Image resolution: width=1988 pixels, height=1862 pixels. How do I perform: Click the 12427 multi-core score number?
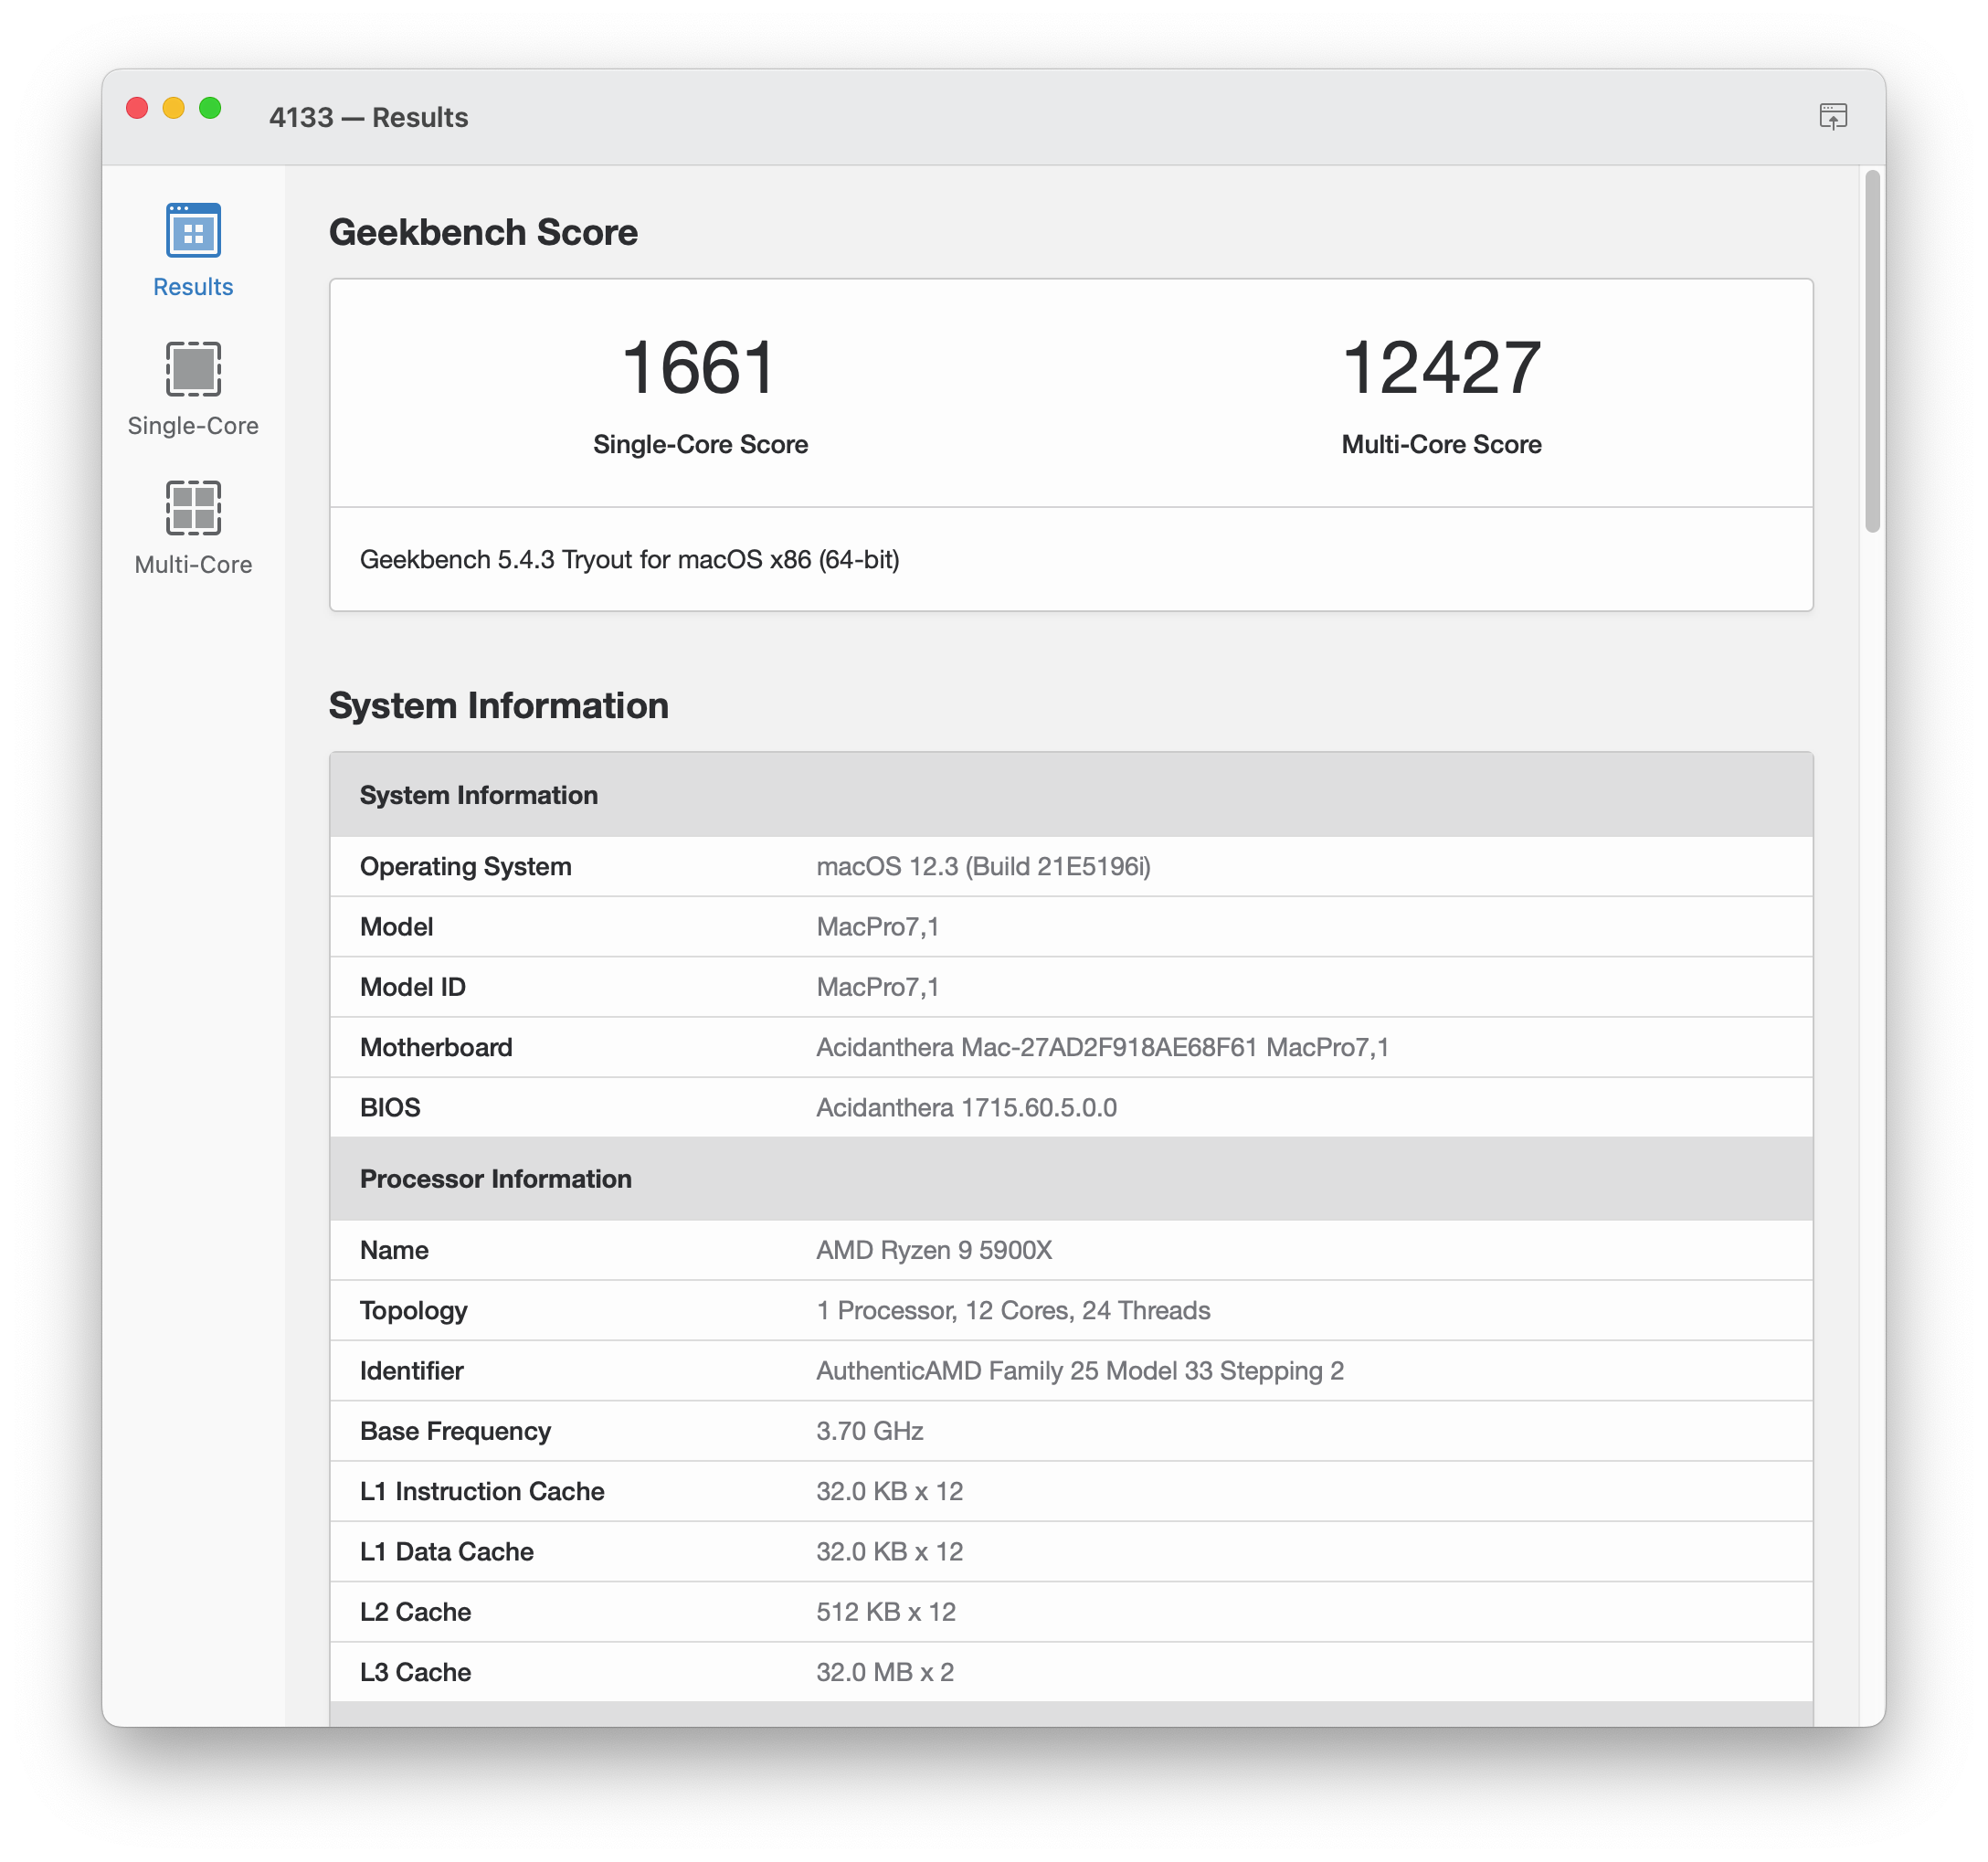1440,368
